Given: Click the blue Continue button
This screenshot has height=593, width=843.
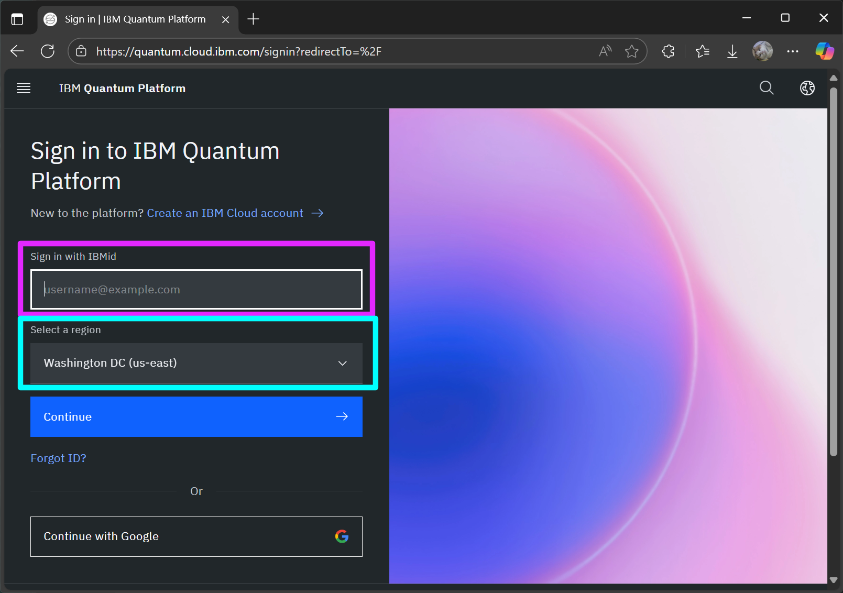Looking at the screenshot, I should tap(196, 417).
